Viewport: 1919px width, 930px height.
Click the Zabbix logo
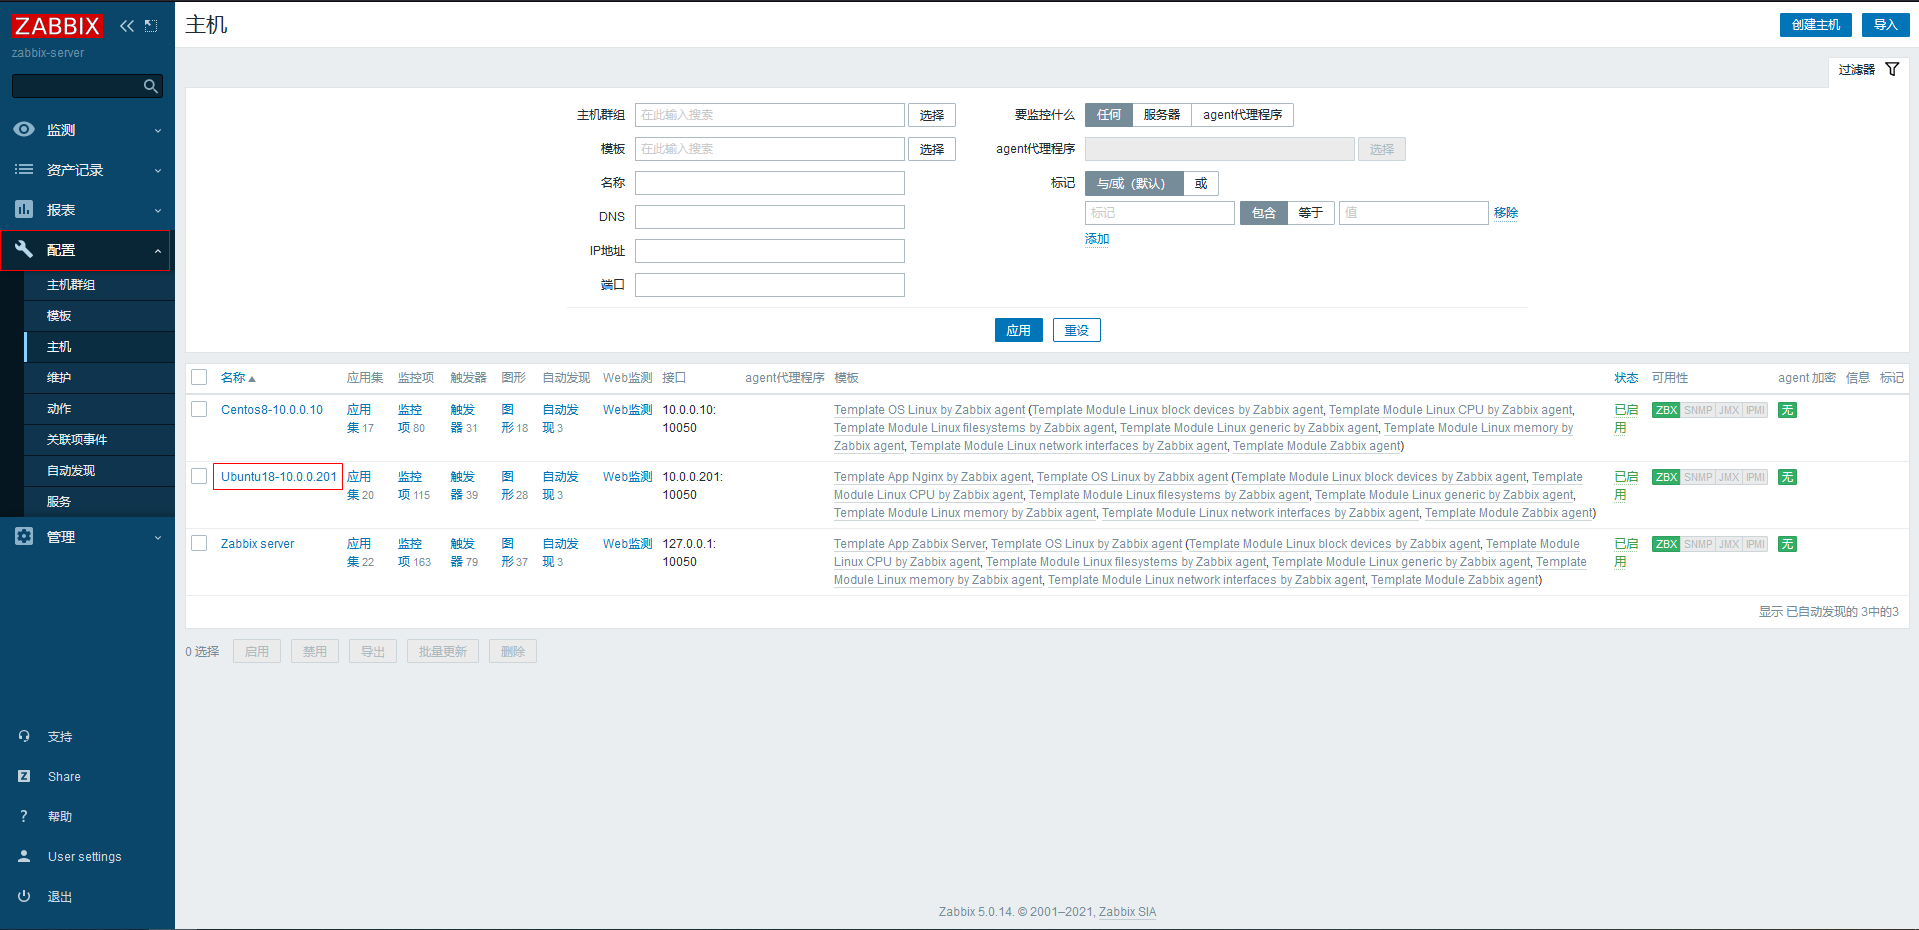tap(57, 26)
